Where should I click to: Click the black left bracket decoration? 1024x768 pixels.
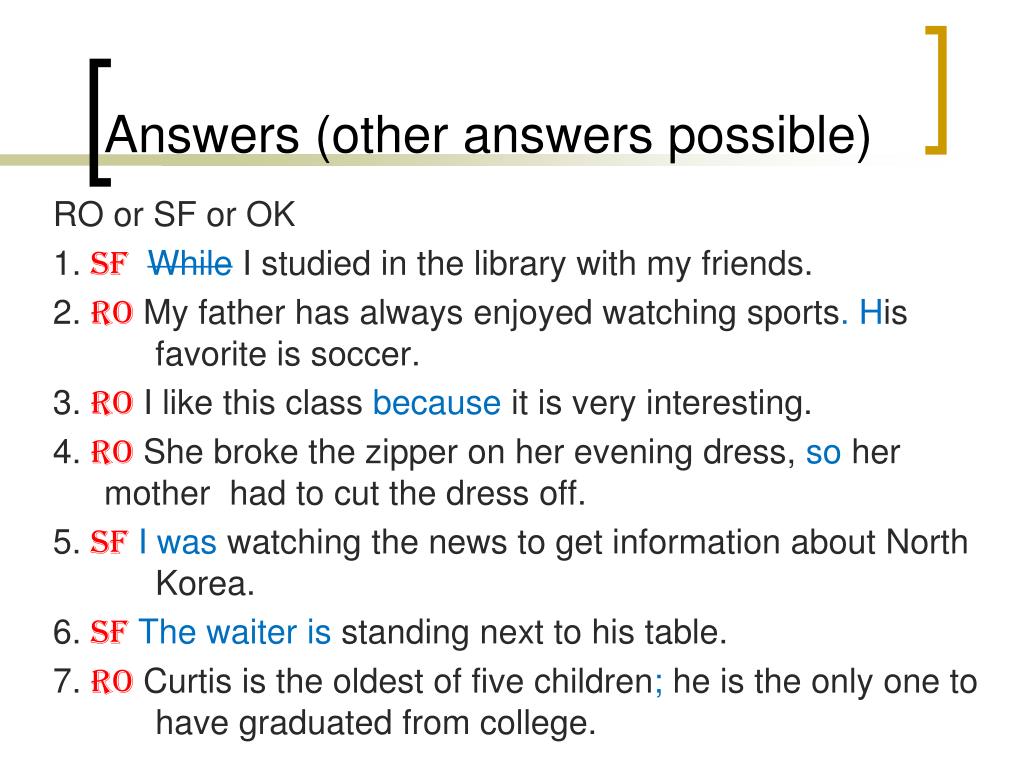[x=99, y=121]
